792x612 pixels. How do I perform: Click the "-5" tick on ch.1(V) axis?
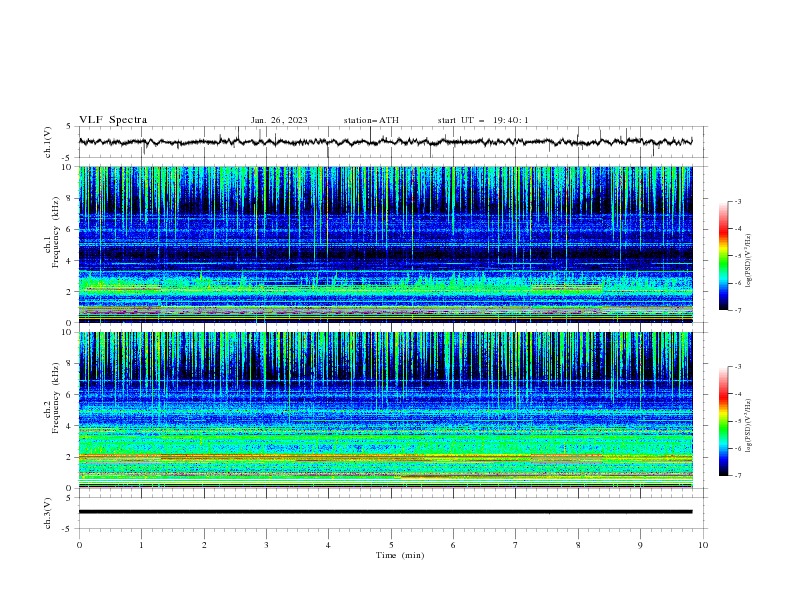coord(68,158)
